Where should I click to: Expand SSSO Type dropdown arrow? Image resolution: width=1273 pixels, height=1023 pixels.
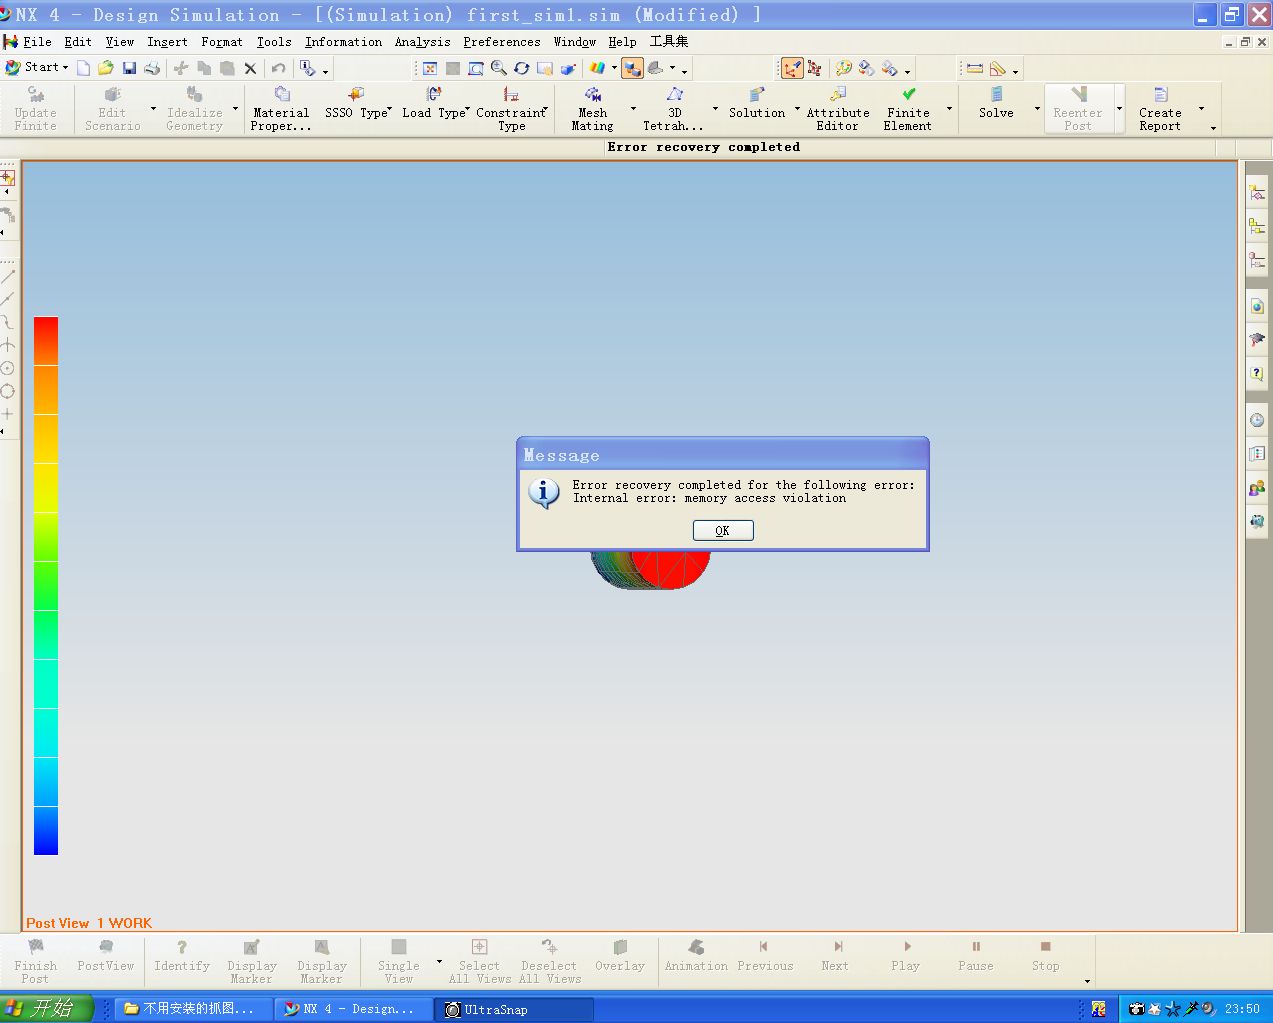point(389,108)
